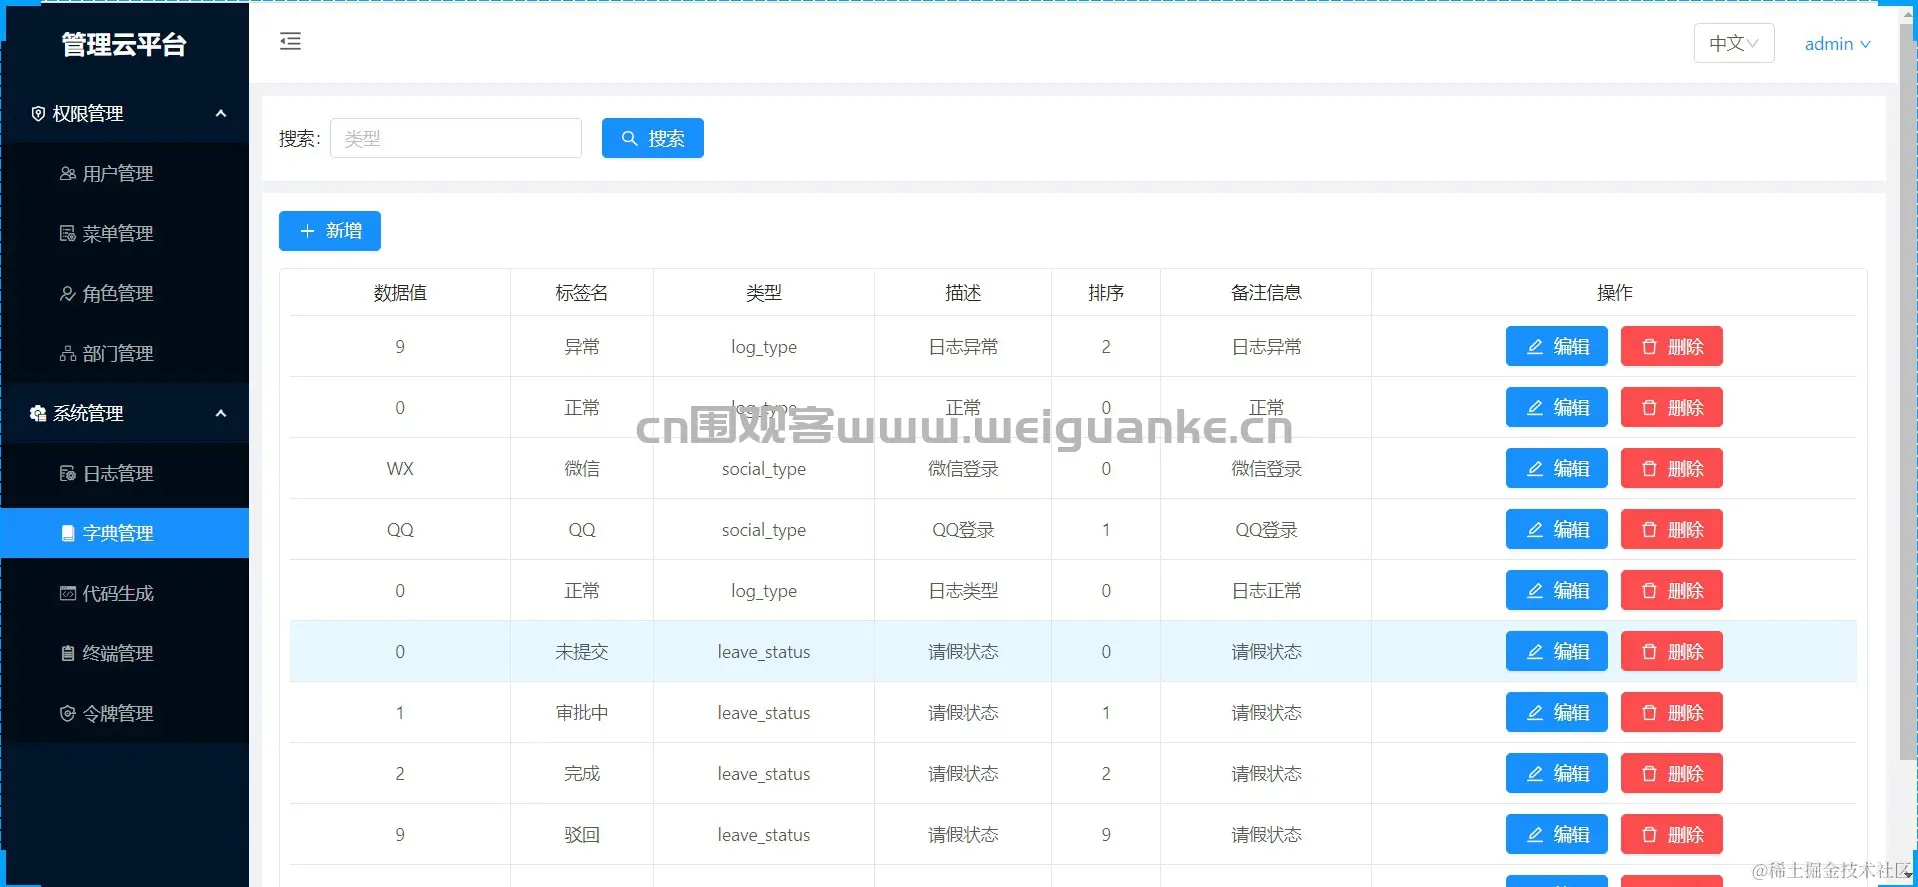Edit the 完成 leave_status row
The image size is (1918, 887).
tap(1556, 774)
